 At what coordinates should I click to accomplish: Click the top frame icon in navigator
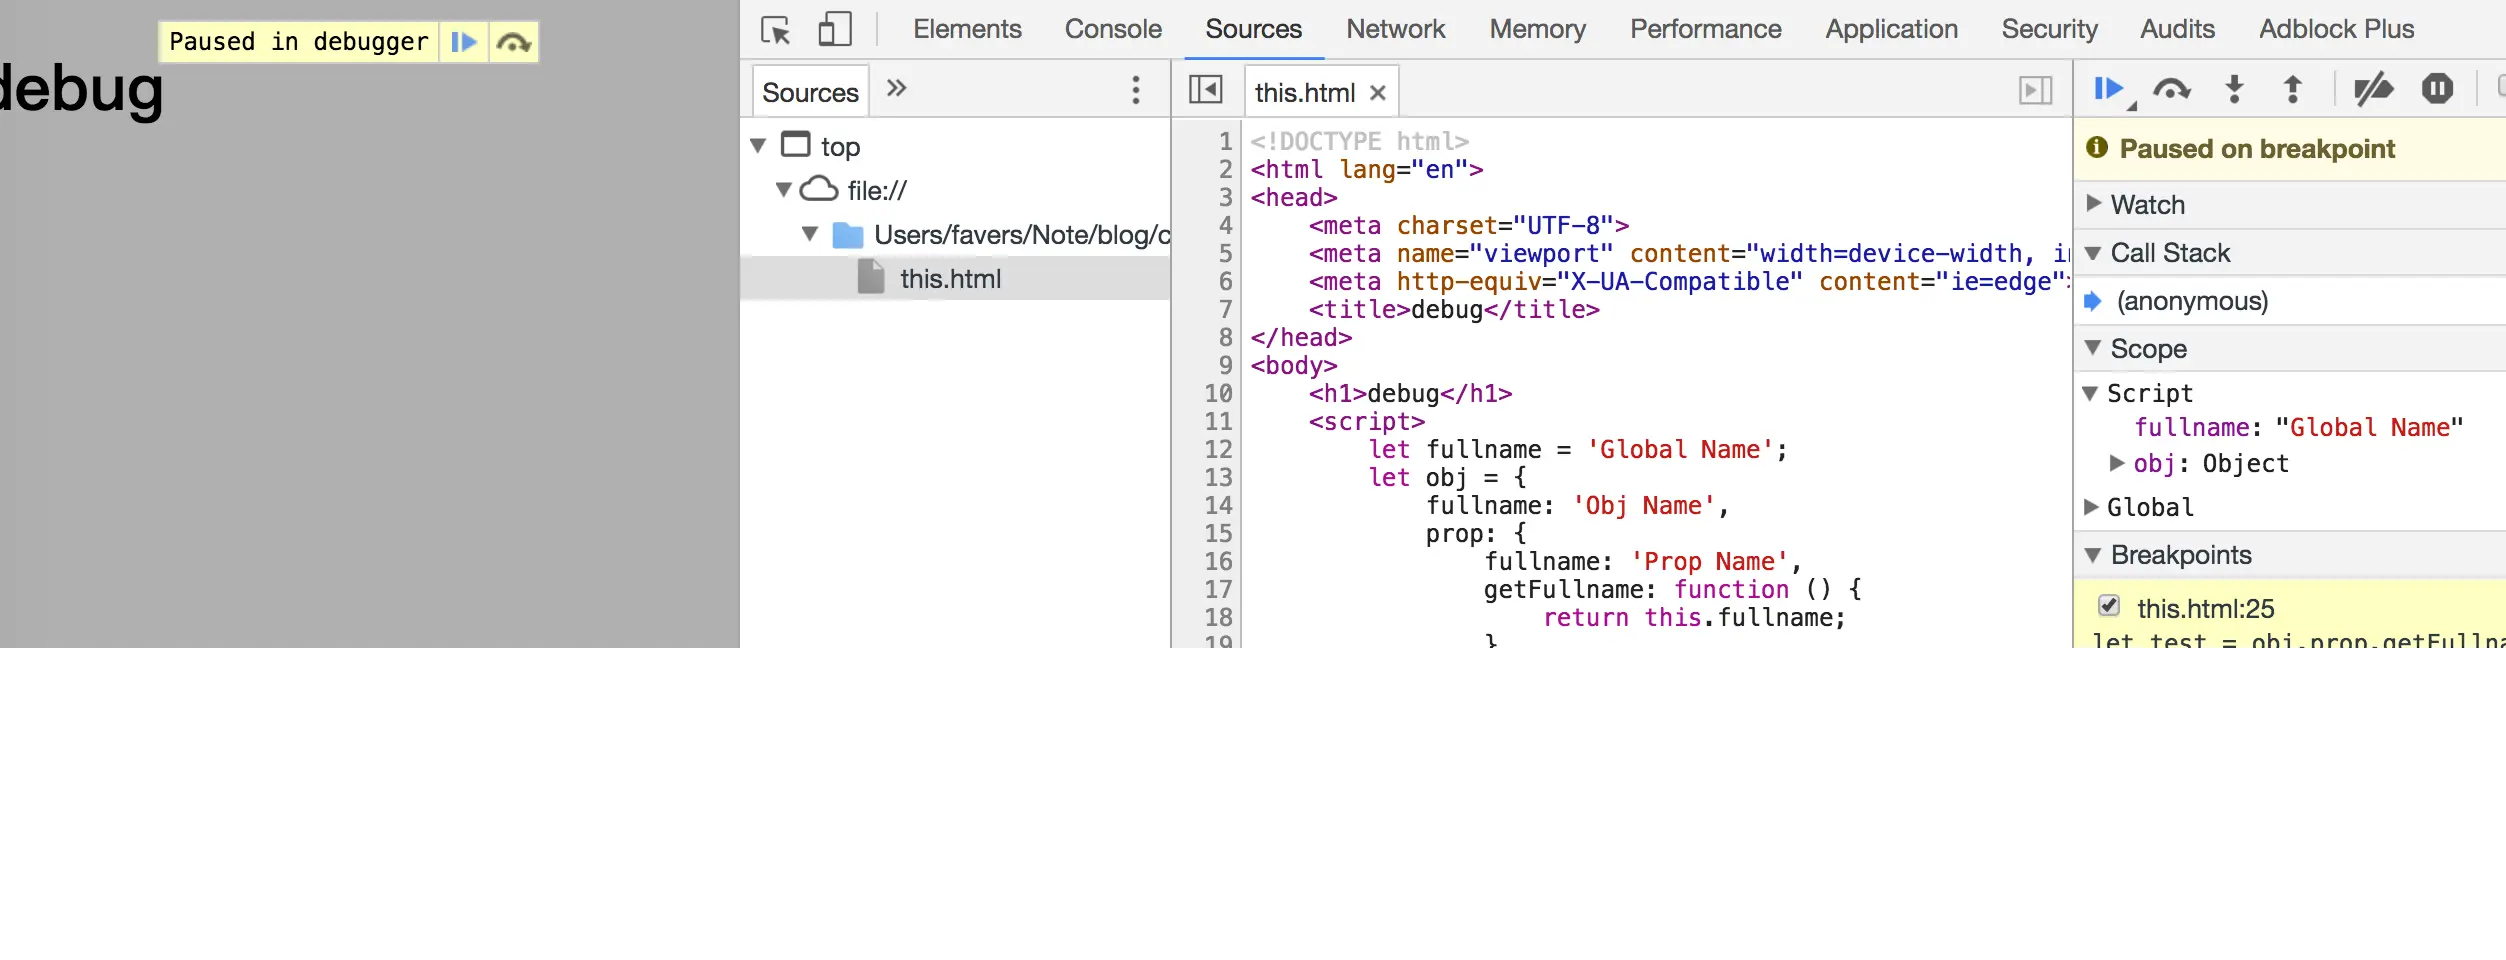point(795,145)
